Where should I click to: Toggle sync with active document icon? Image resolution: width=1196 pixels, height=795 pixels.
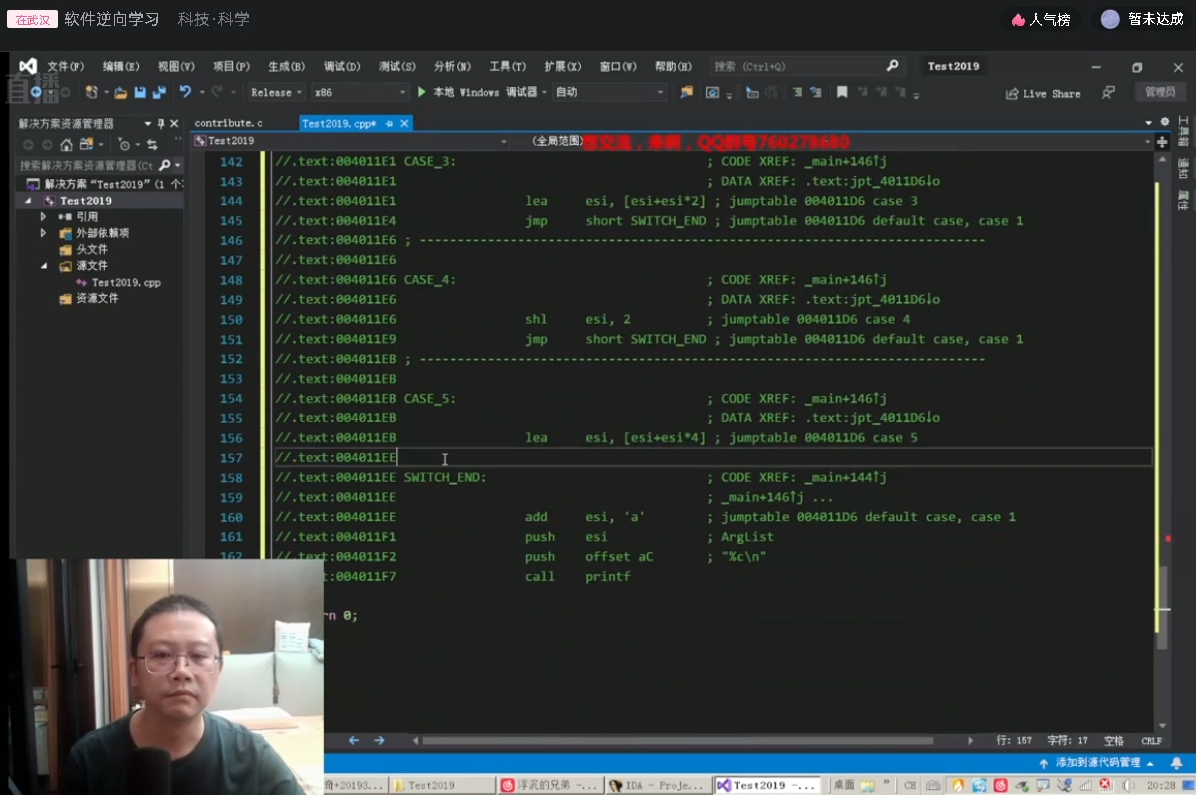click(152, 144)
